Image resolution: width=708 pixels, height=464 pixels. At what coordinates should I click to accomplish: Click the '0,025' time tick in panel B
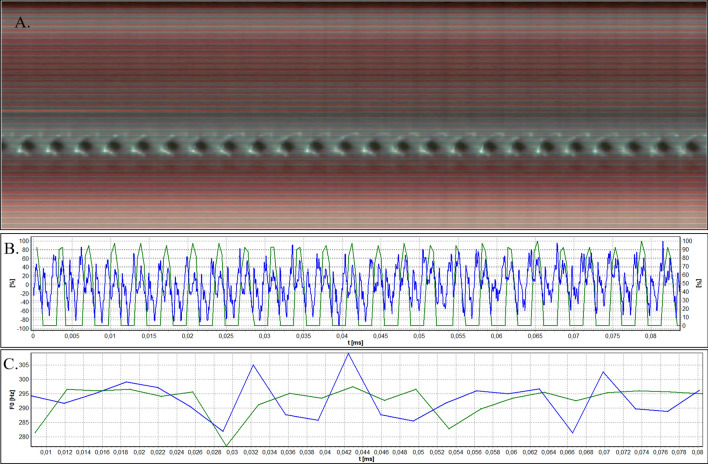(226, 336)
